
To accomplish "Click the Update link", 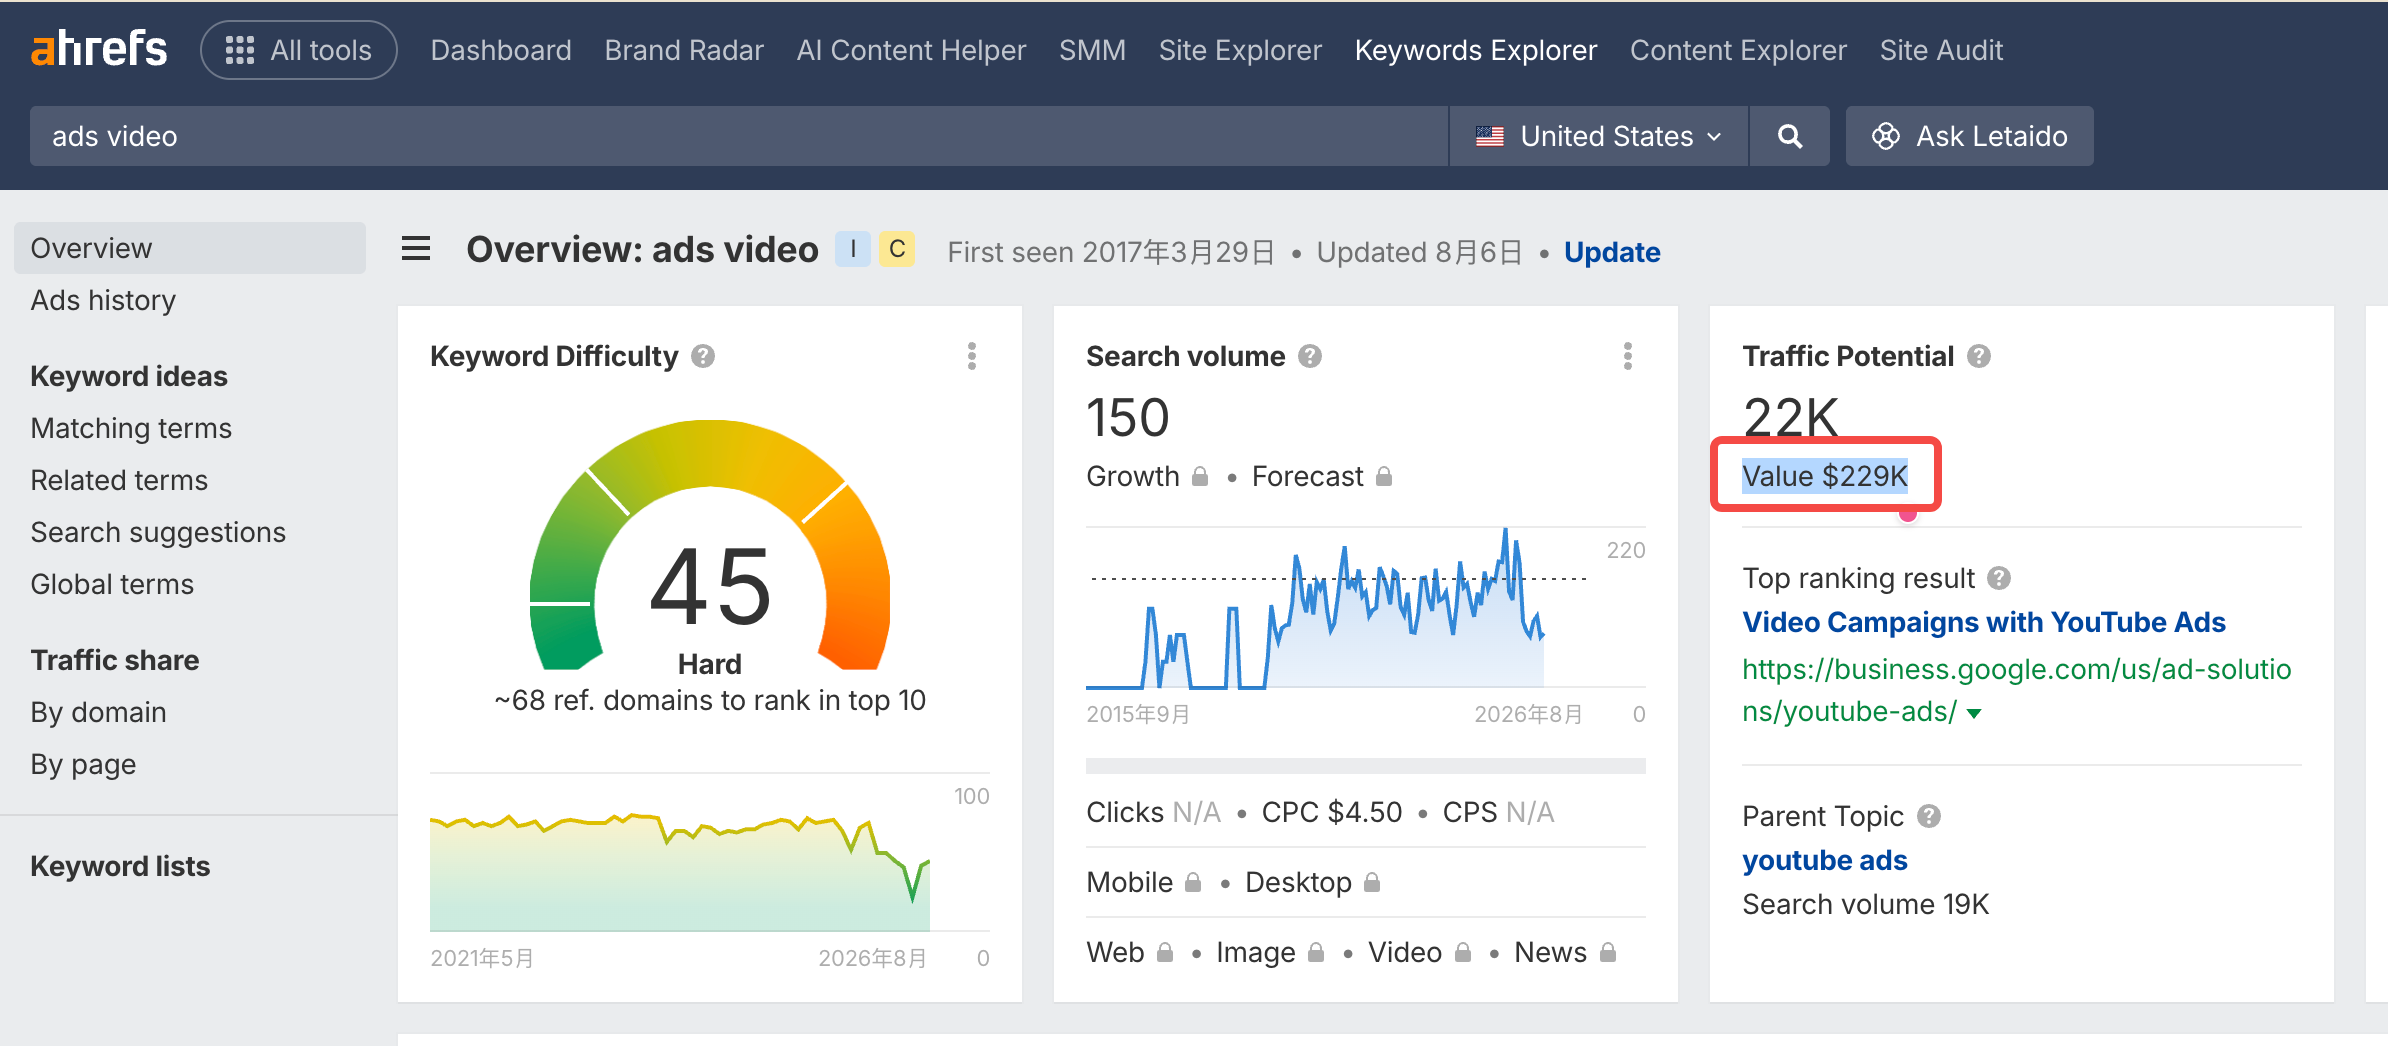I will (1612, 252).
